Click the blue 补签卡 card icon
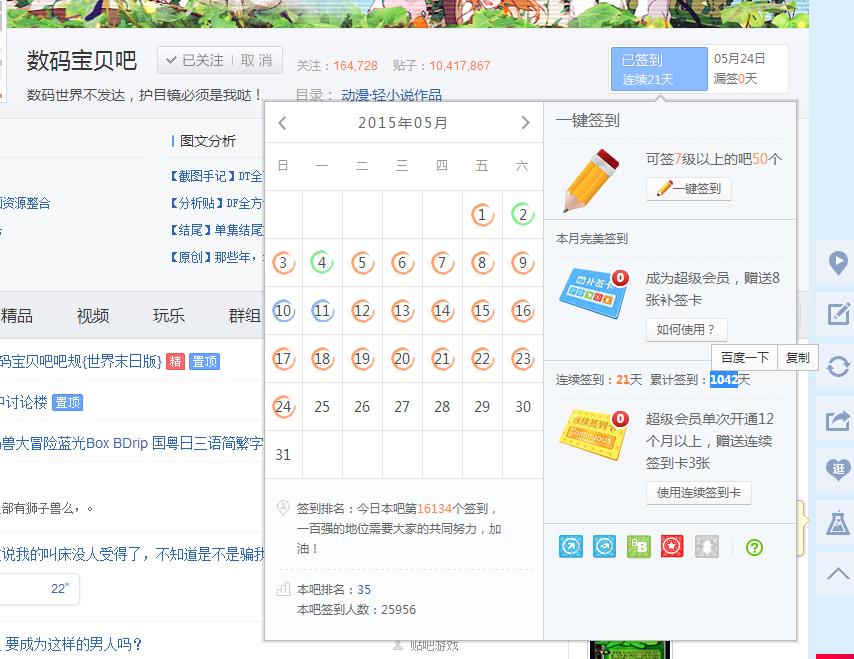The height and width of the screenshot is (659, 854). pyautogui.click(x=594, y=294)
